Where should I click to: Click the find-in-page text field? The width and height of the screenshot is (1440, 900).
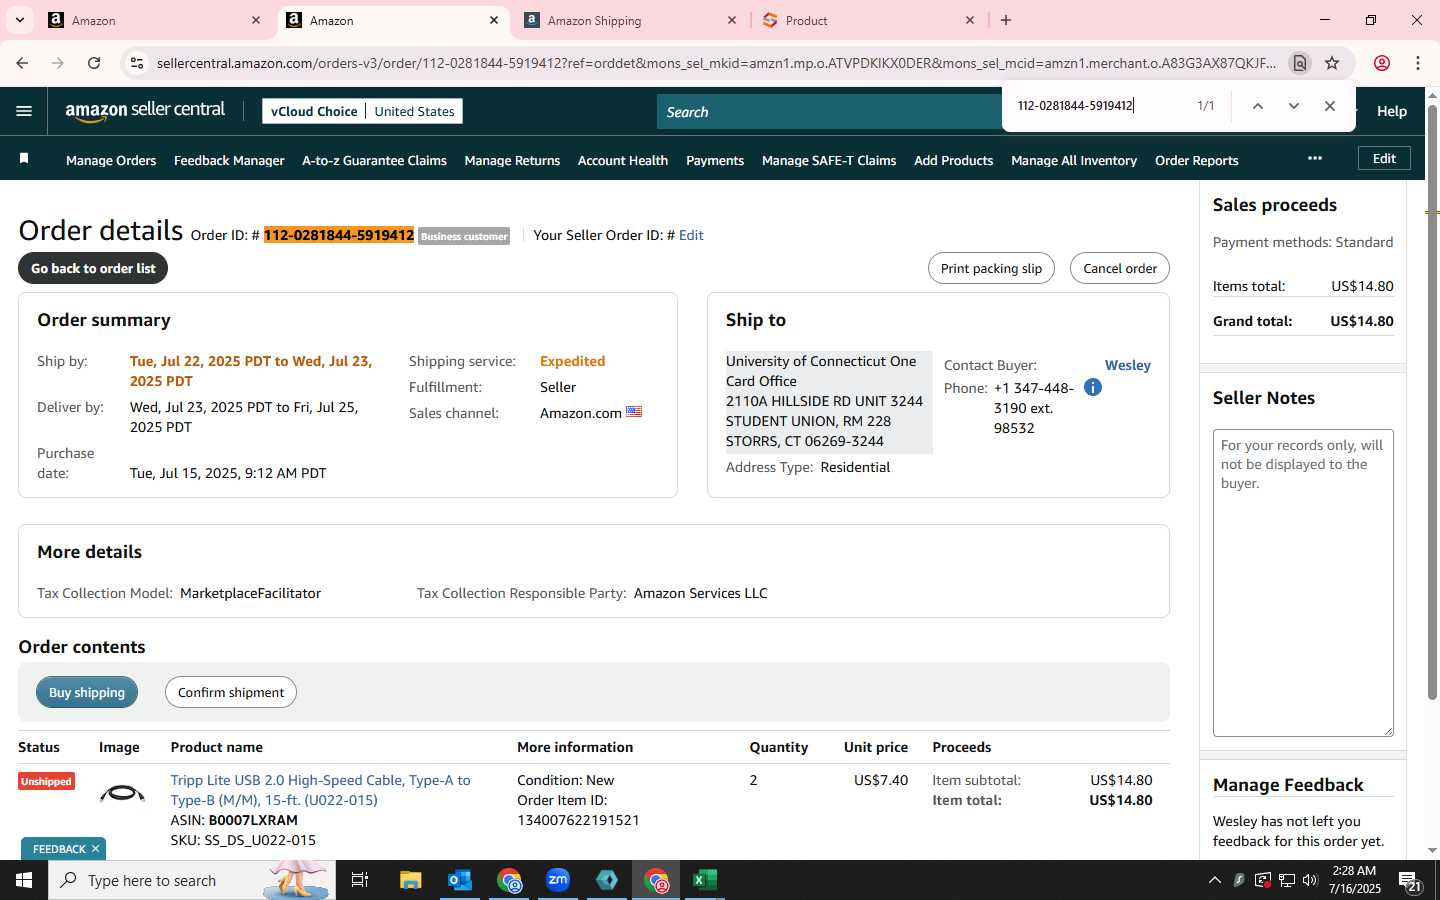click(1100, 106)
